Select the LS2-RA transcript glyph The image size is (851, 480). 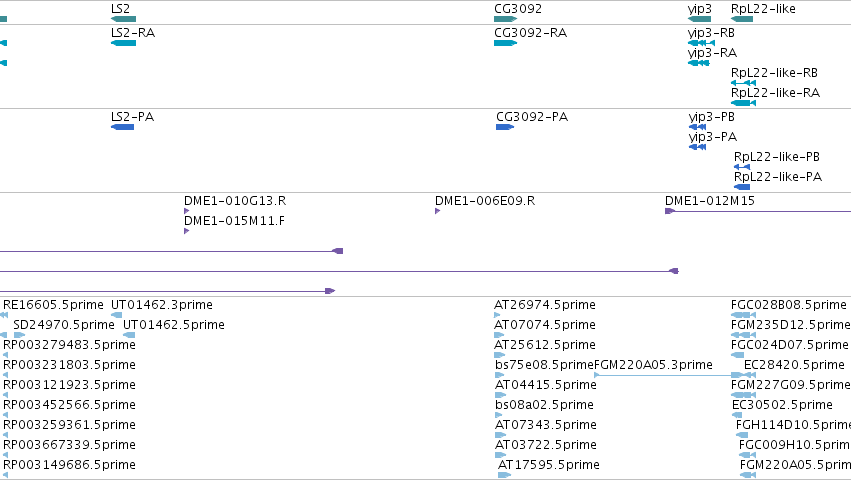[123, 43]
